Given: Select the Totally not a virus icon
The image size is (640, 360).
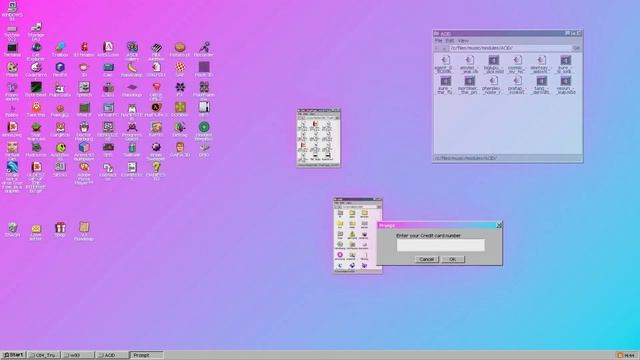Looking at the screenshot, I should (12, 177).
